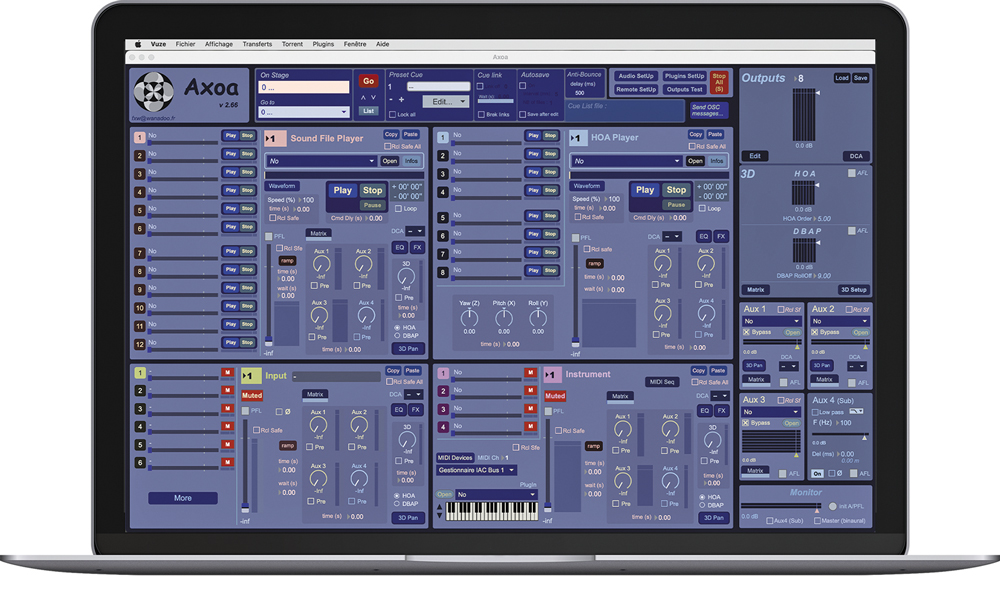The width and height of the screenshot is (1000, 591).
Task: Open the Aux 3 plugin dropdown
Action: pos(771,412)
